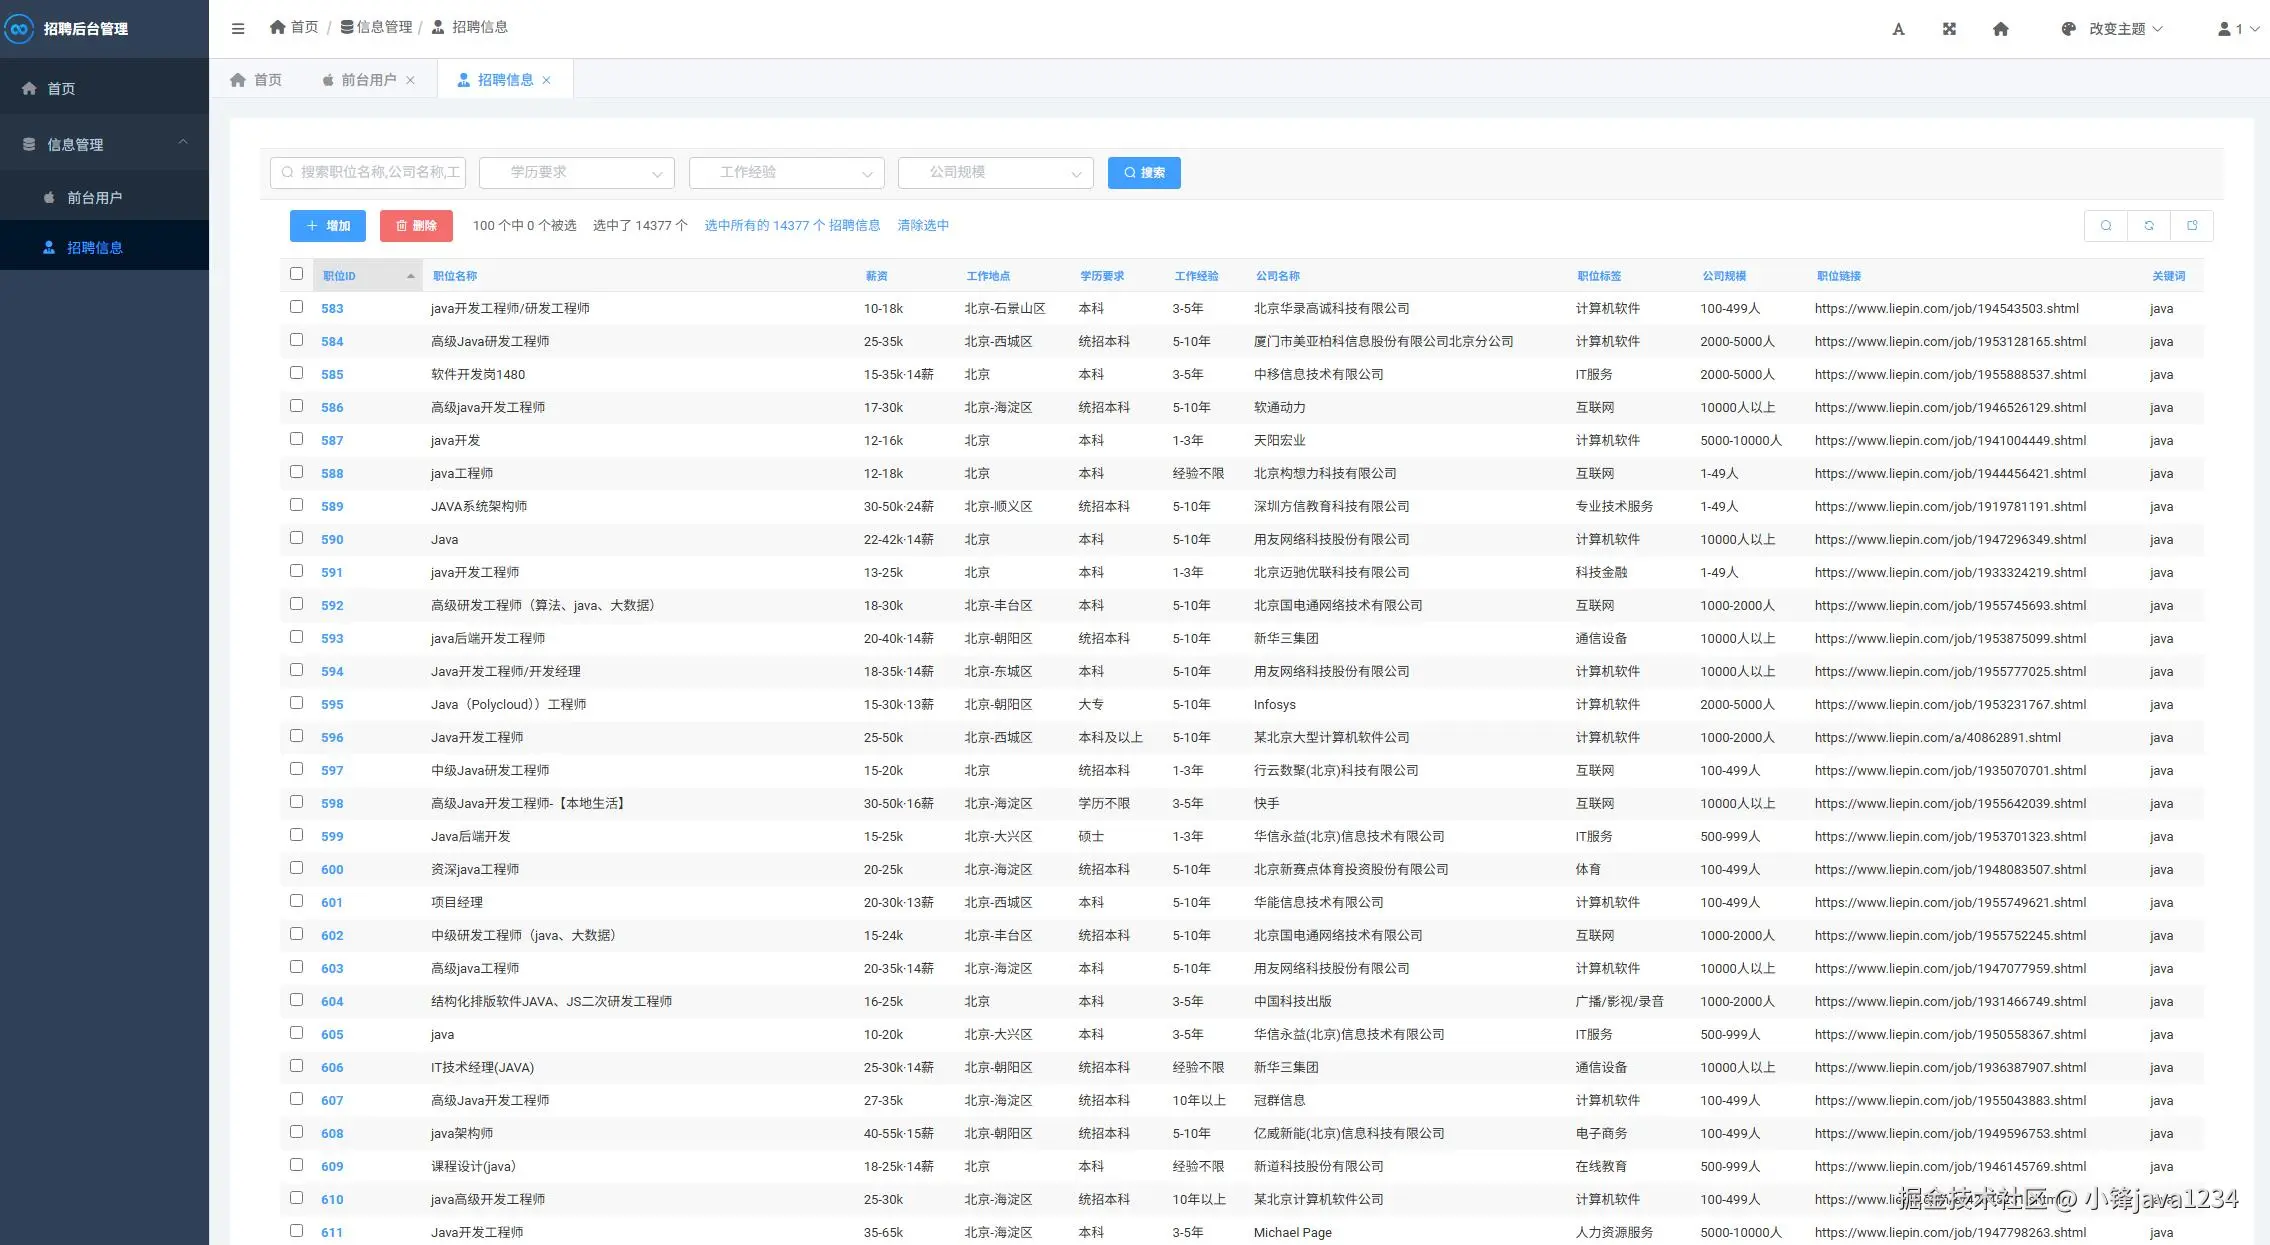Click the export icon above the table
Image resolution: width=2270 pixels, height=1245 pixels.
pyautogui.click(x=2192, y=226)
